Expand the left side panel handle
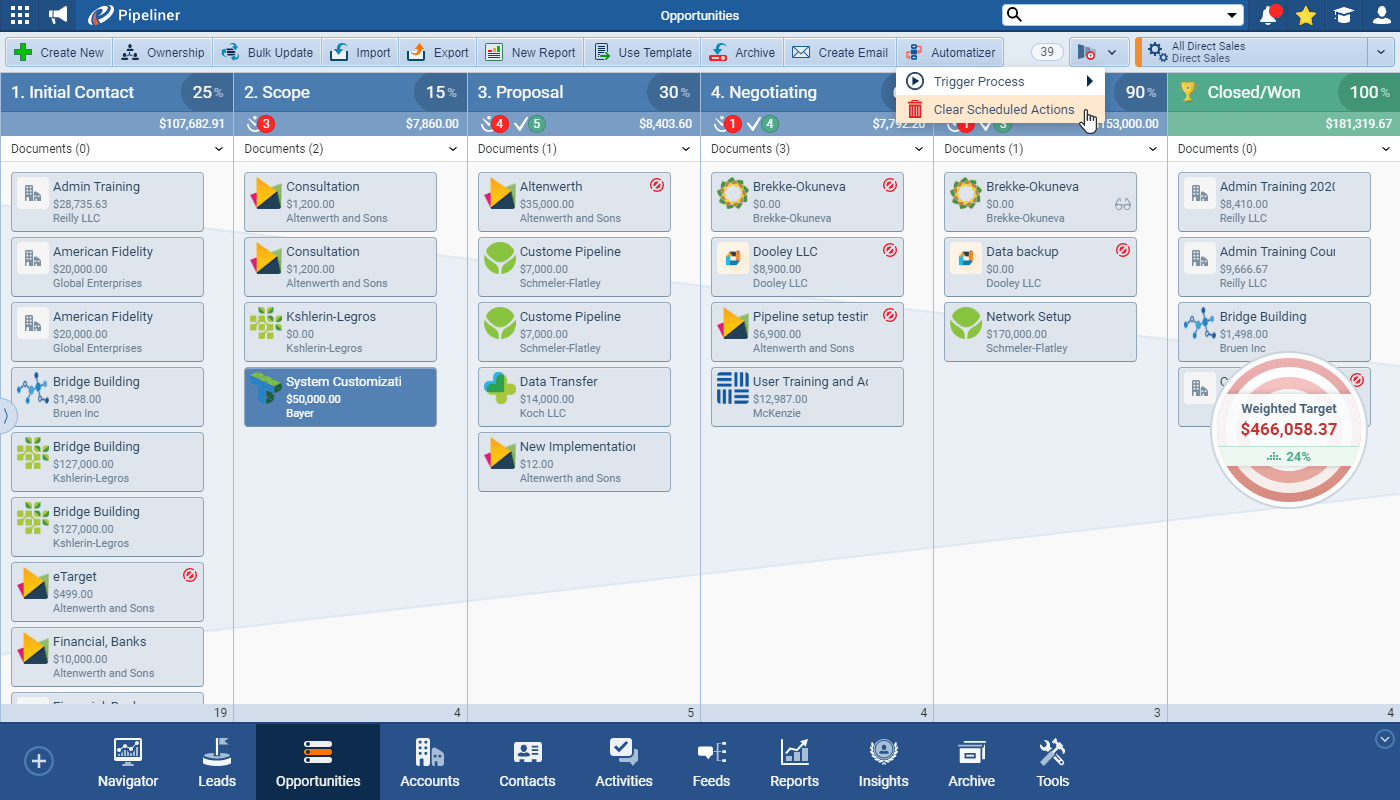The image size is (1400, 800). [x=7, y=415]
